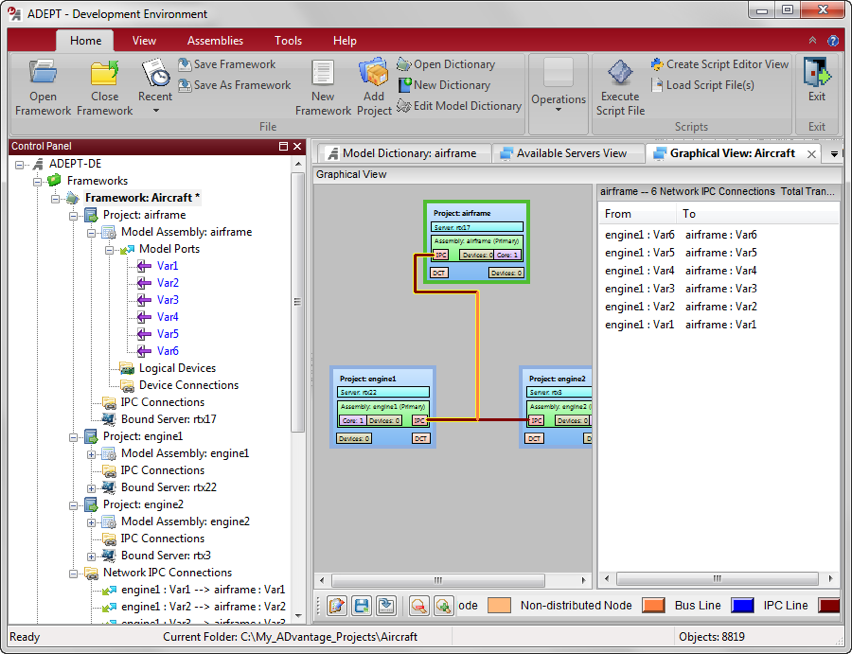The image size is (852, 654).
Task: Expand Bound Server: rtx3 node
Action: pyautogui.click(x=93, y=555)
